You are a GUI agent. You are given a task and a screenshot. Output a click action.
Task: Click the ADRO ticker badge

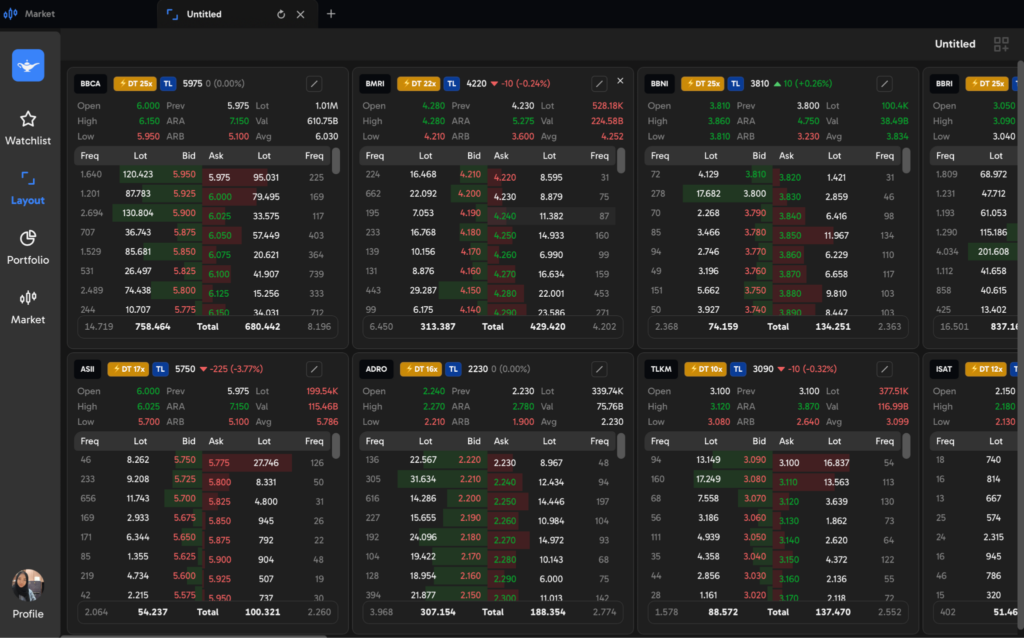point(376,369)
